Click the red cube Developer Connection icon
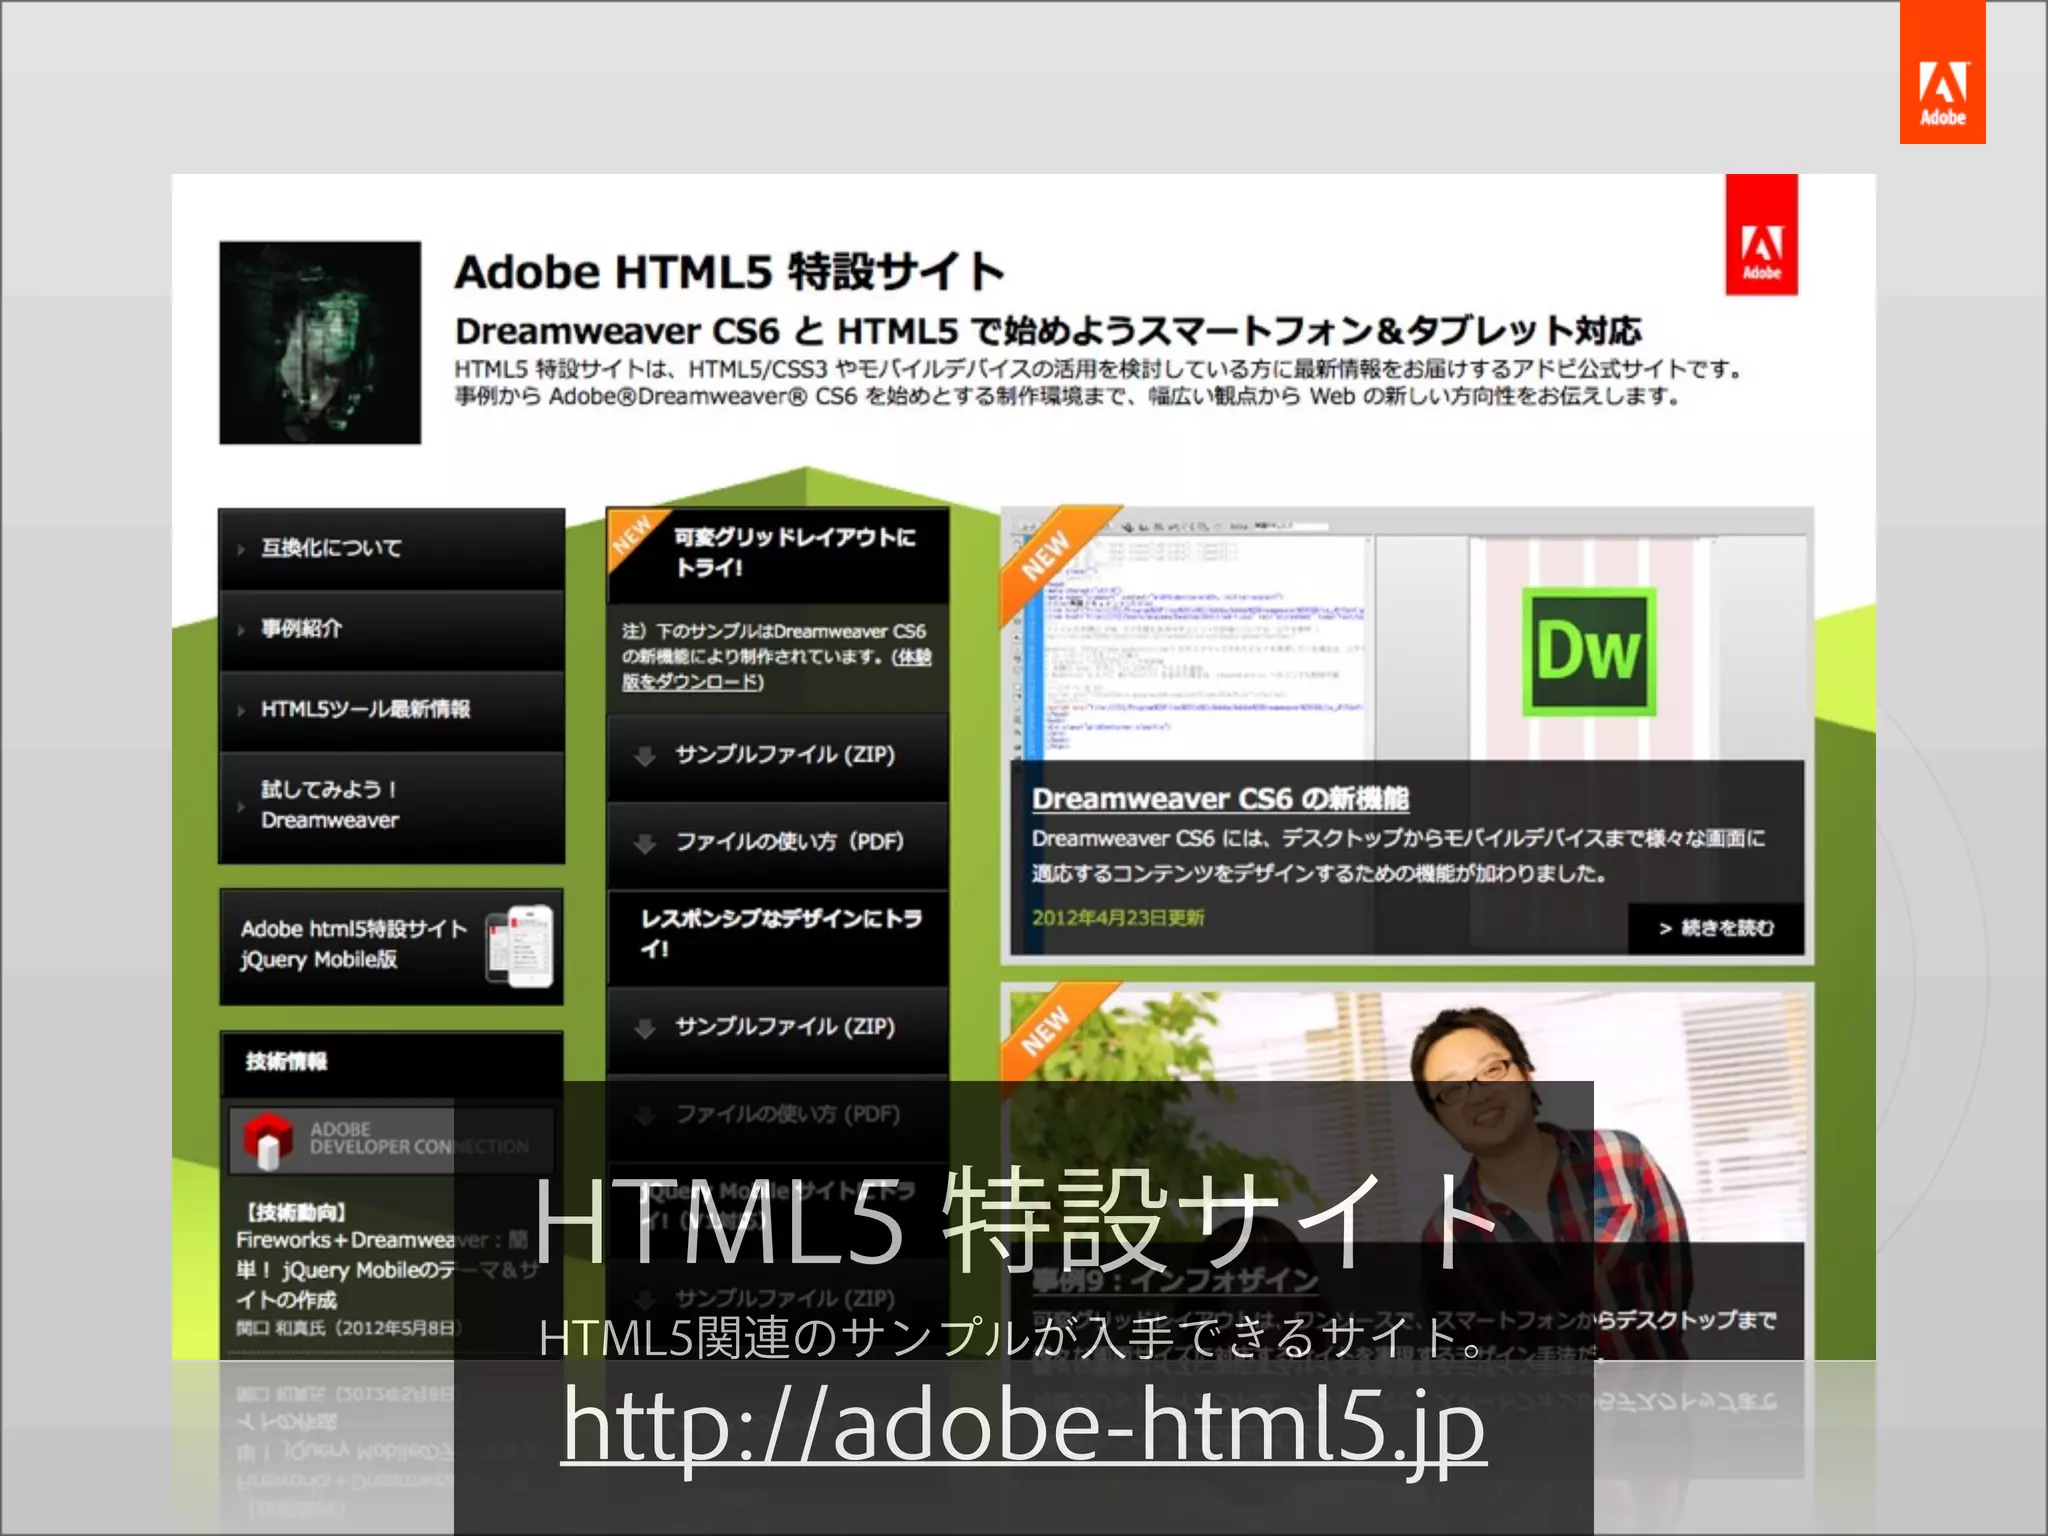 click(268, 1140)
